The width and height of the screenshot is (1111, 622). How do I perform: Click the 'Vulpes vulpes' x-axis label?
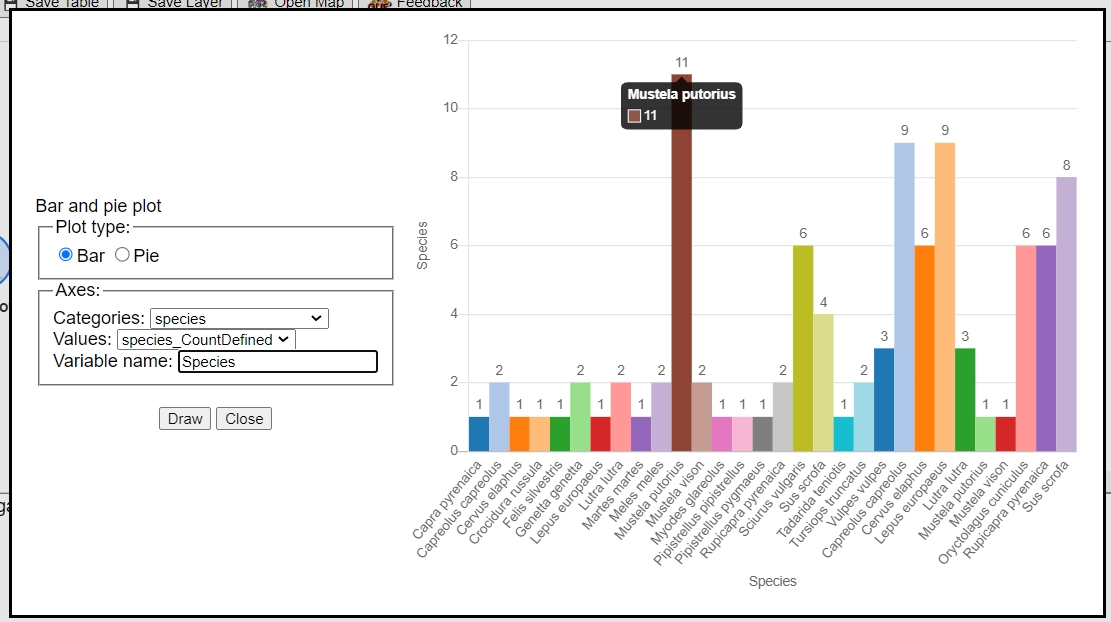pos(857,496)
